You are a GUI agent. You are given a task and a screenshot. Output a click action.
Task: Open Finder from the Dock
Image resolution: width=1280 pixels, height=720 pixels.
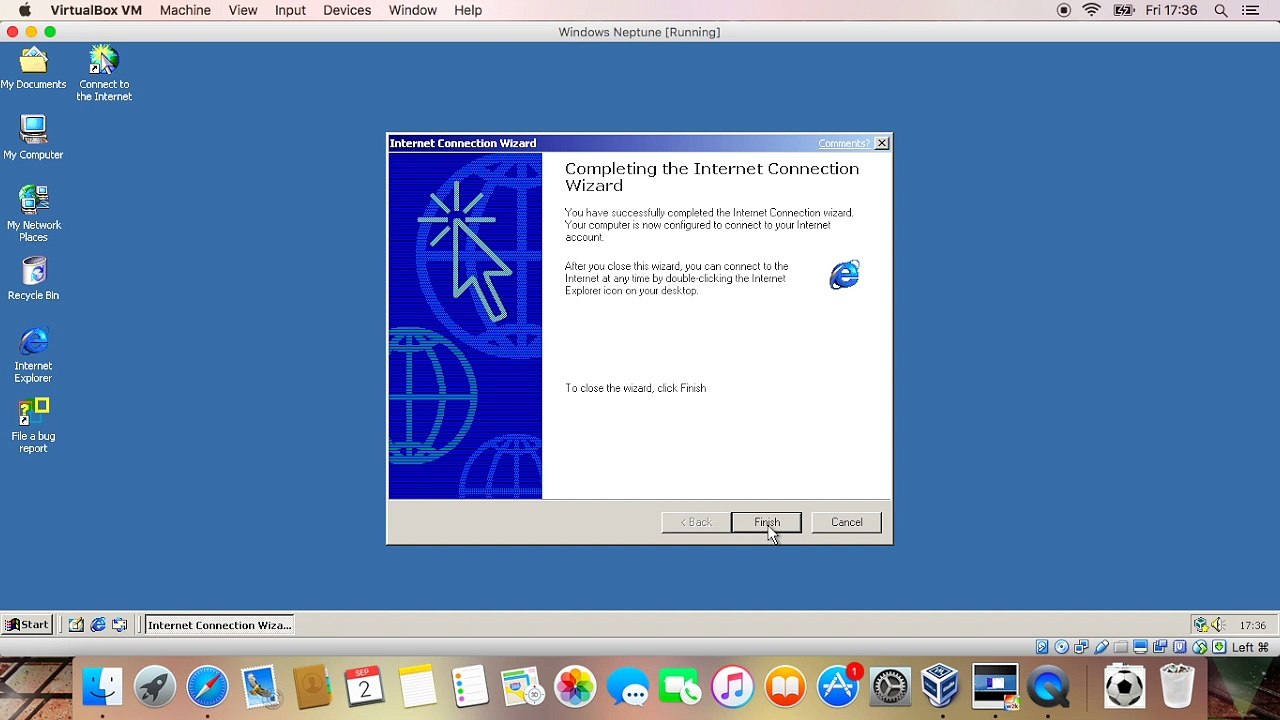102,688
